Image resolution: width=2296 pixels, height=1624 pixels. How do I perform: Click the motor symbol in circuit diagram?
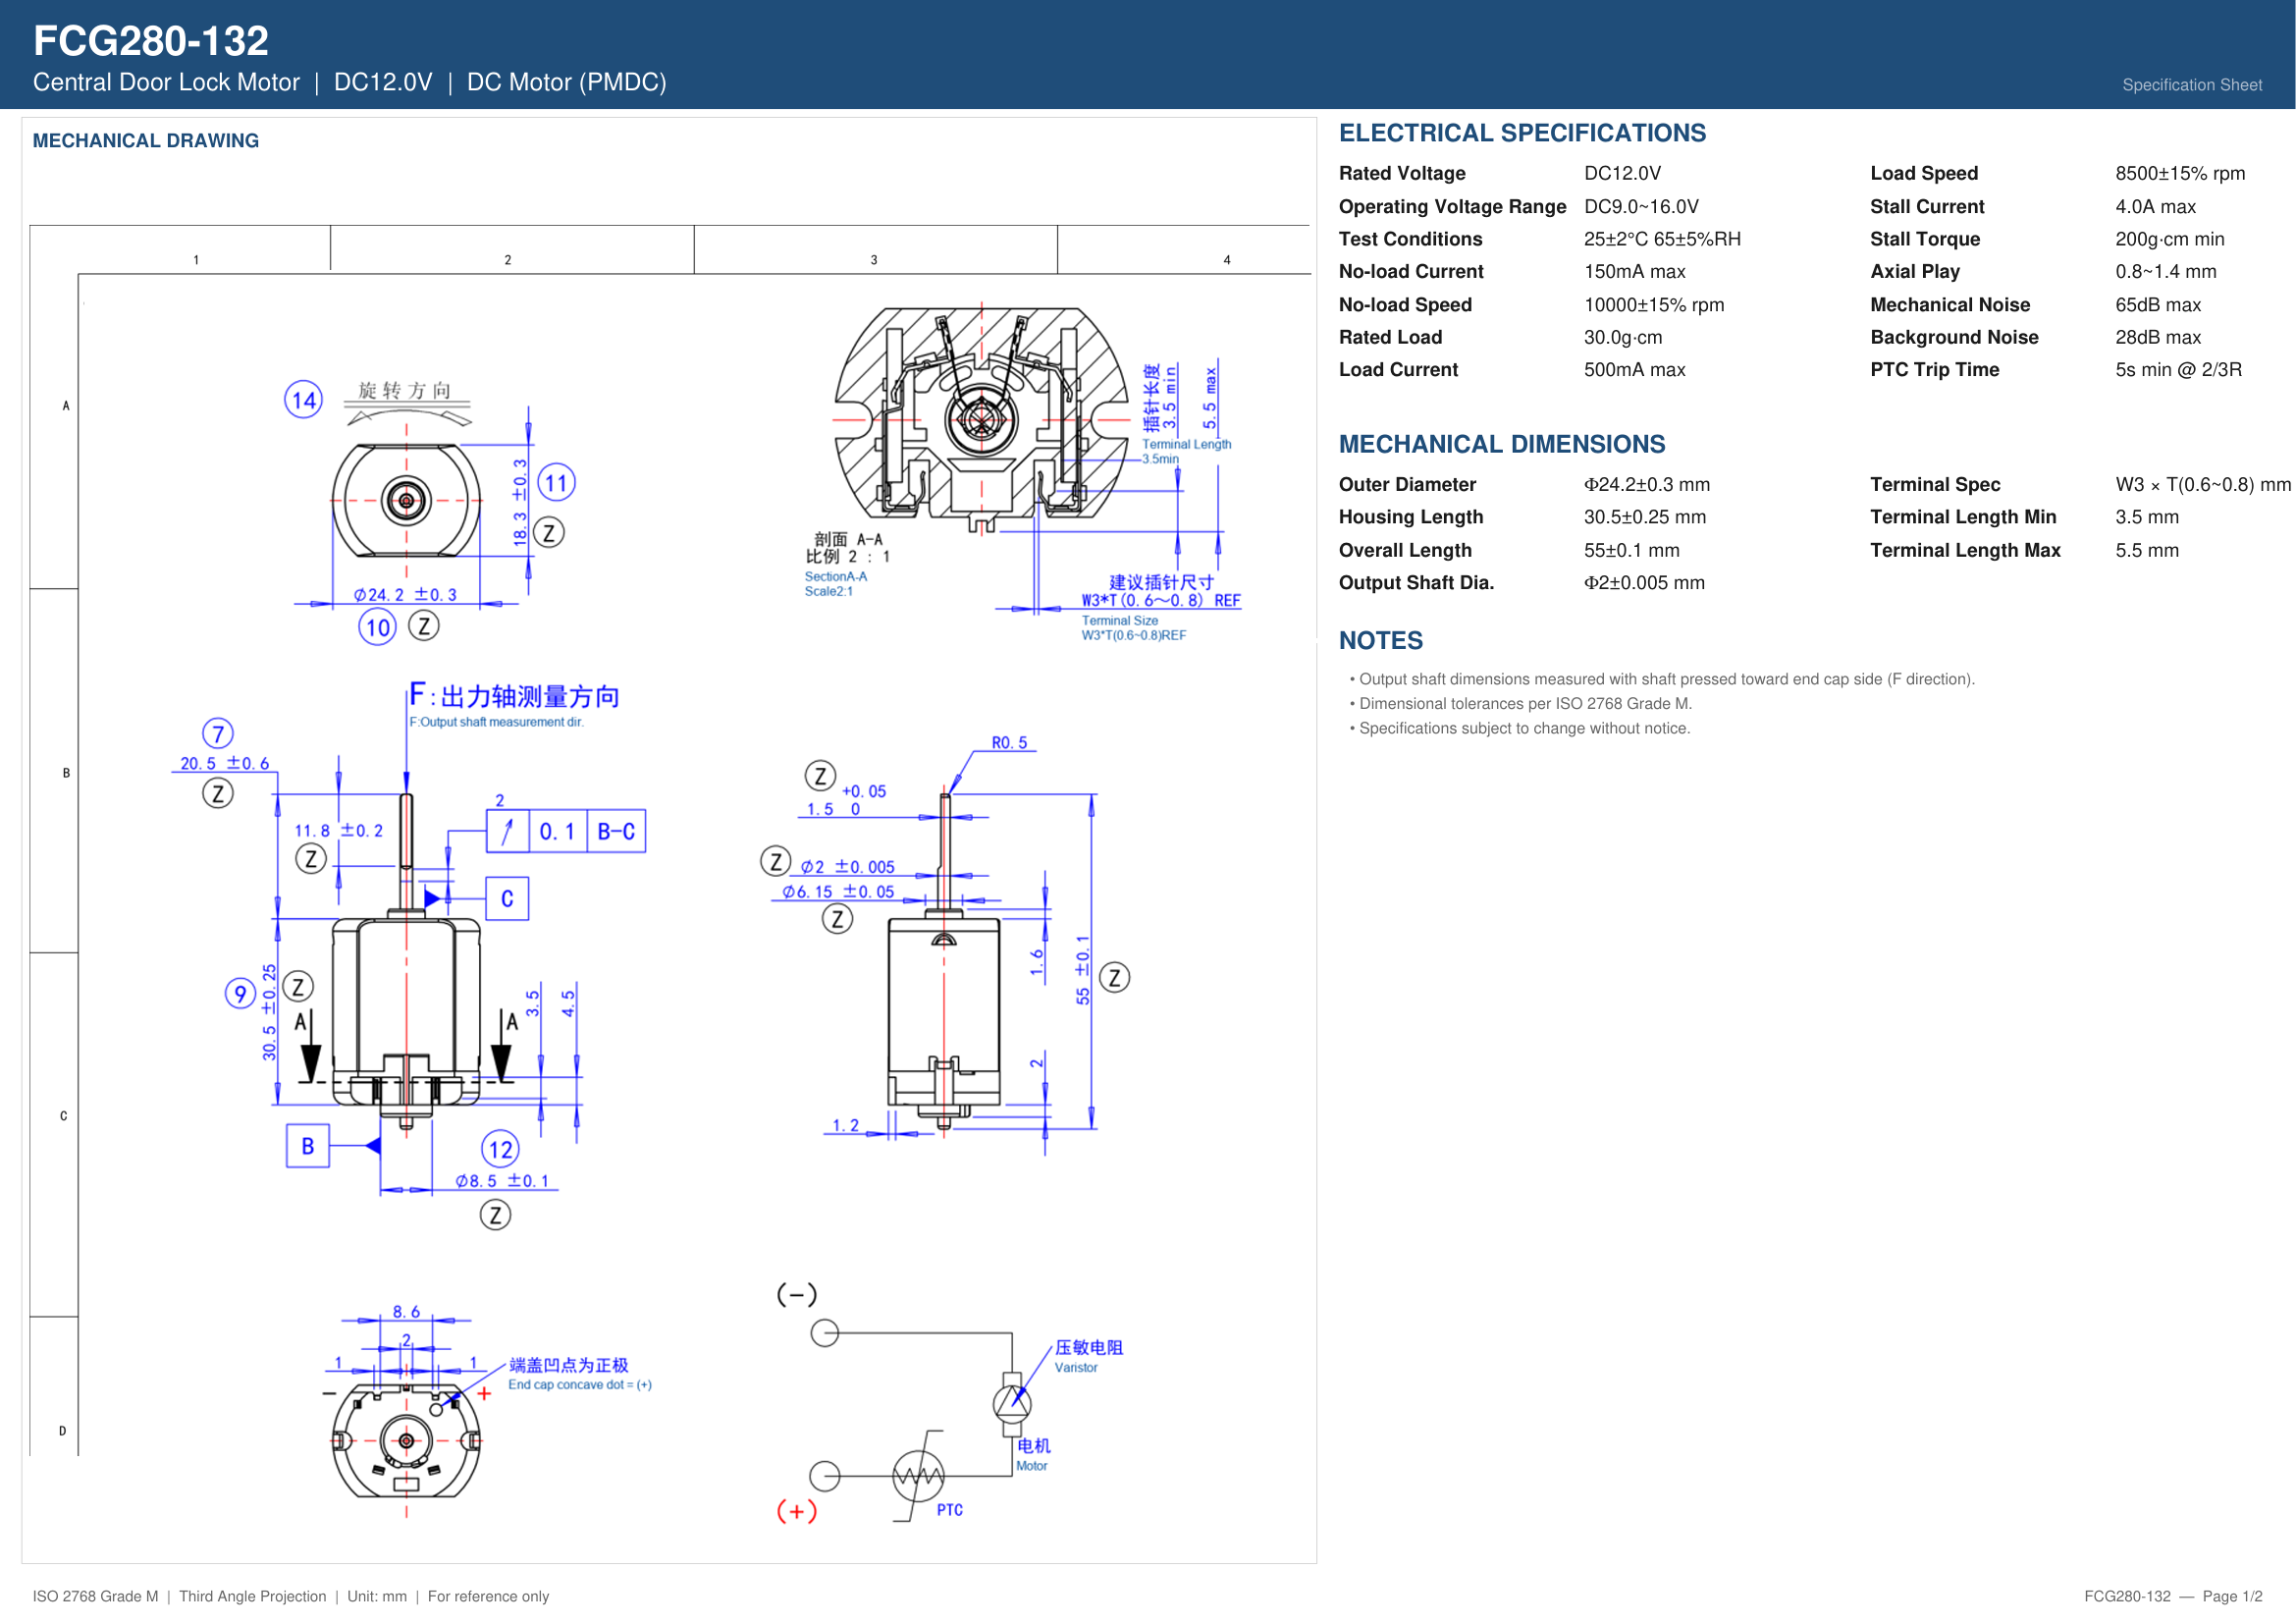pos(1012,1403)
